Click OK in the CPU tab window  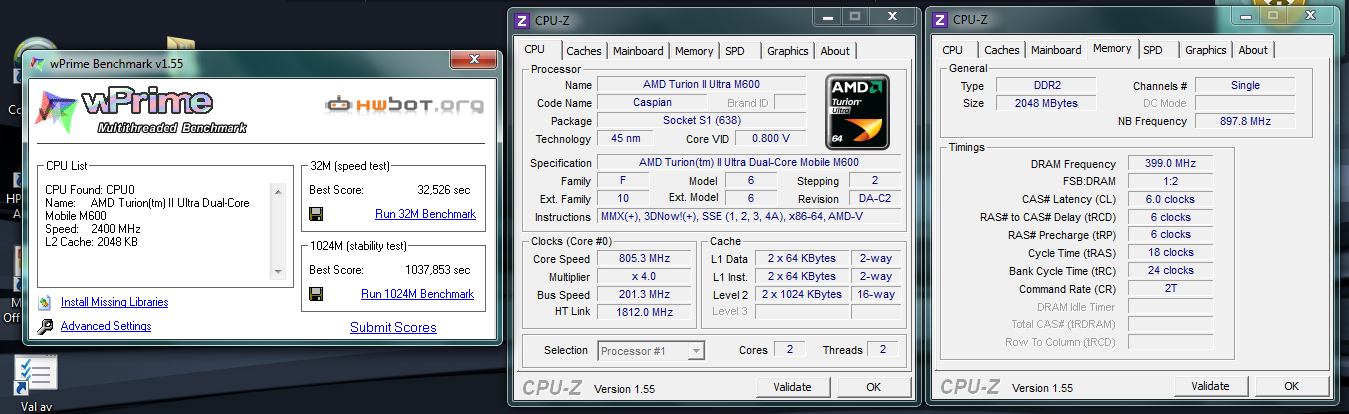(x=873, y=387)
